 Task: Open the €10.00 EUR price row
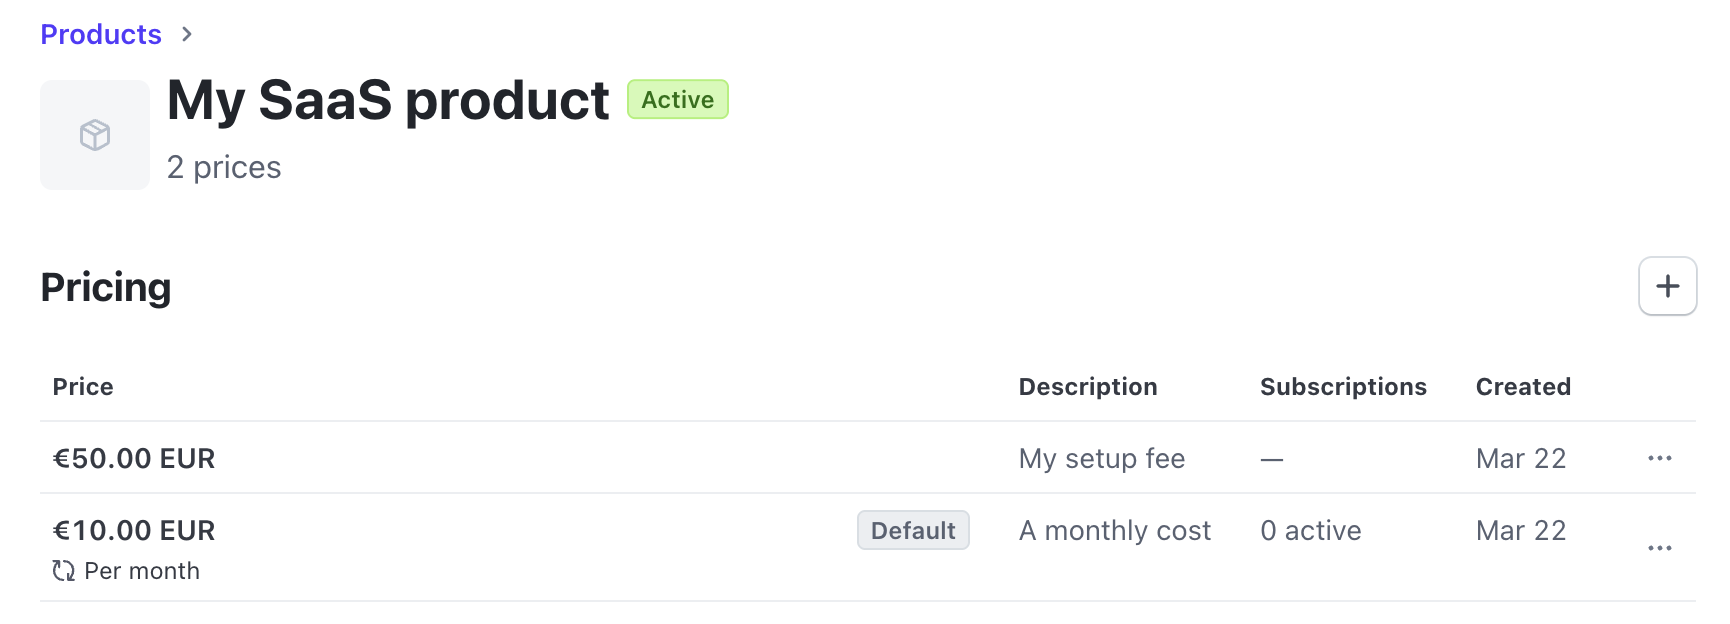click(134, 531)
